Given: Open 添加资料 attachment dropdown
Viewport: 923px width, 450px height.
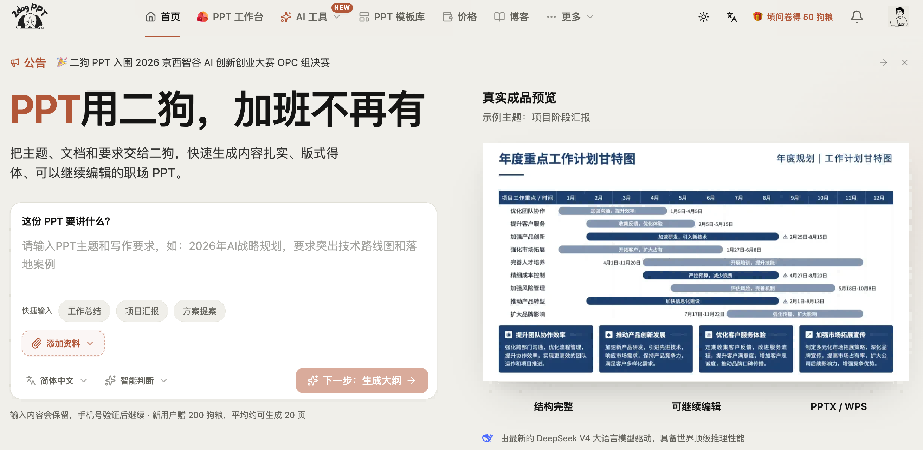Looking at the screenshot, I should coord(64,343).
